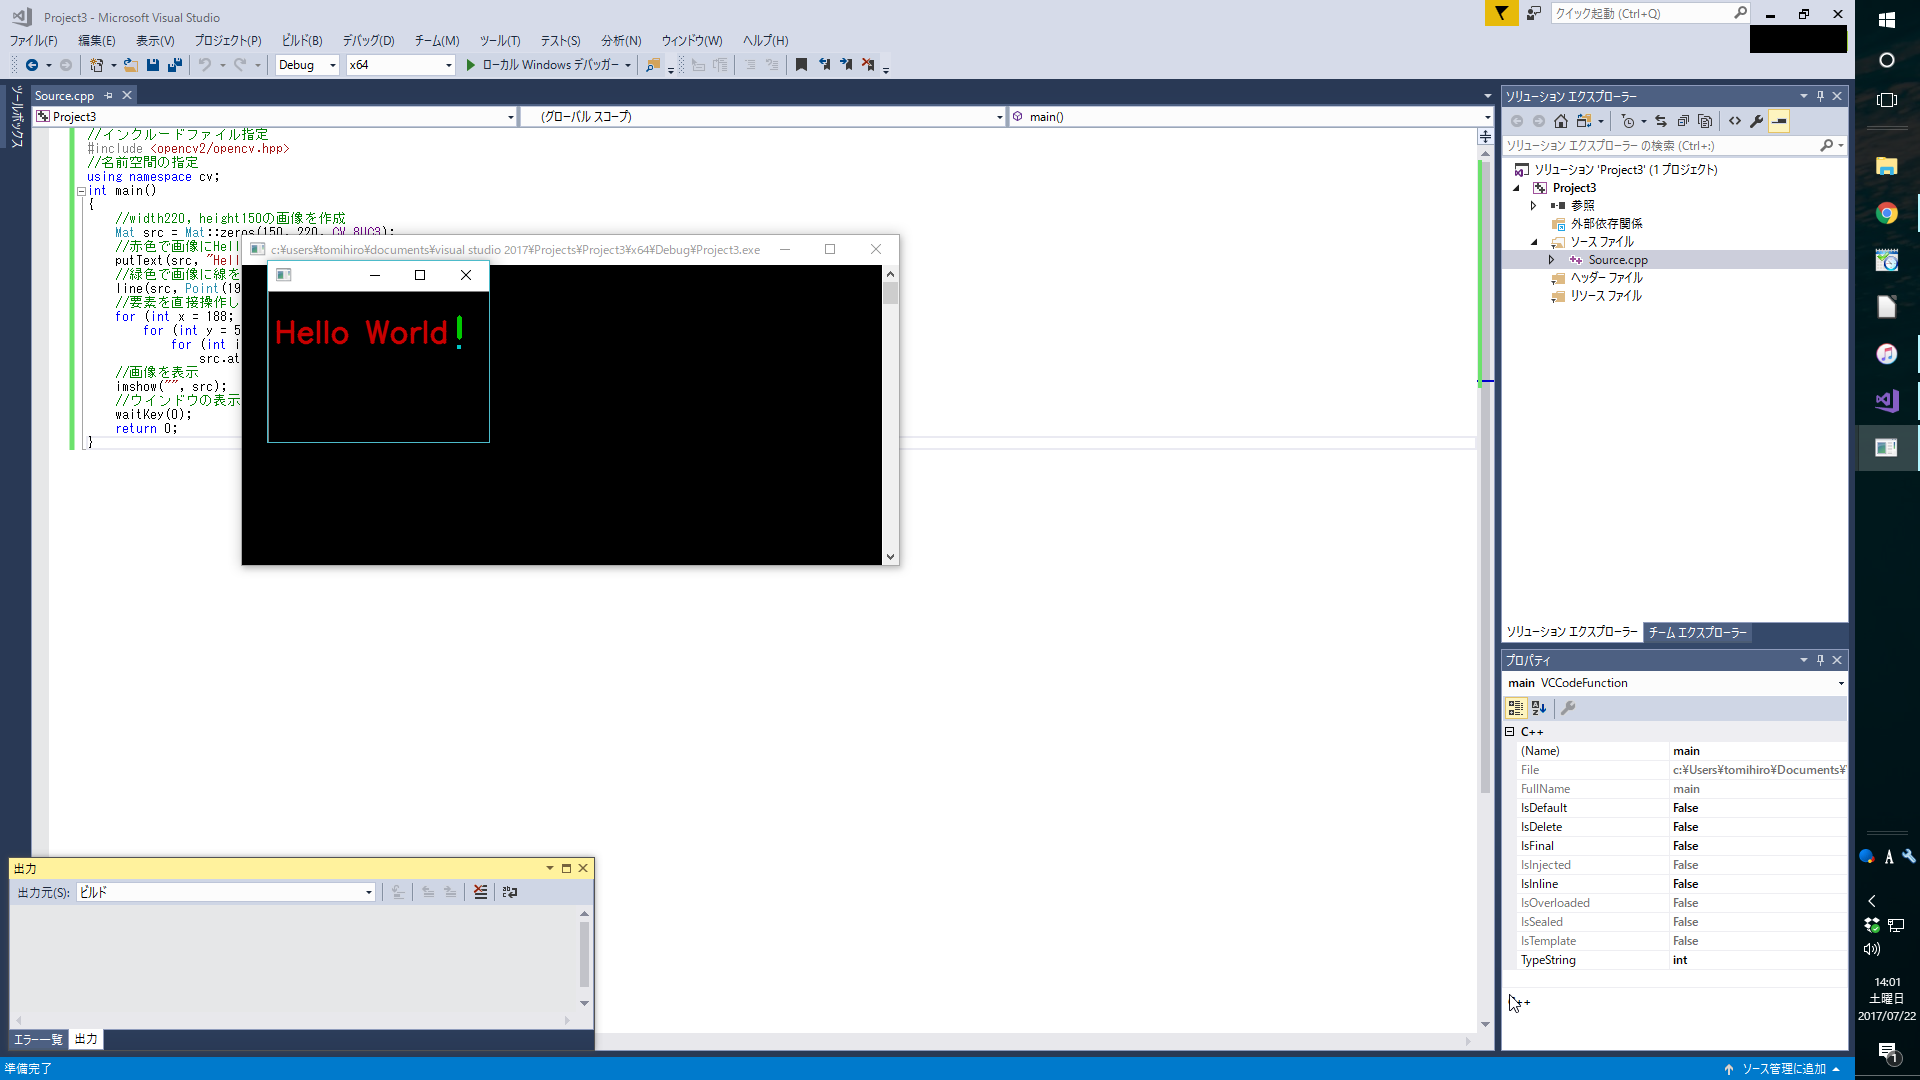The image size is (1920, 1080).
Task: Sync Solution Explorer with active document
Action: click(x=1661, y=121)
